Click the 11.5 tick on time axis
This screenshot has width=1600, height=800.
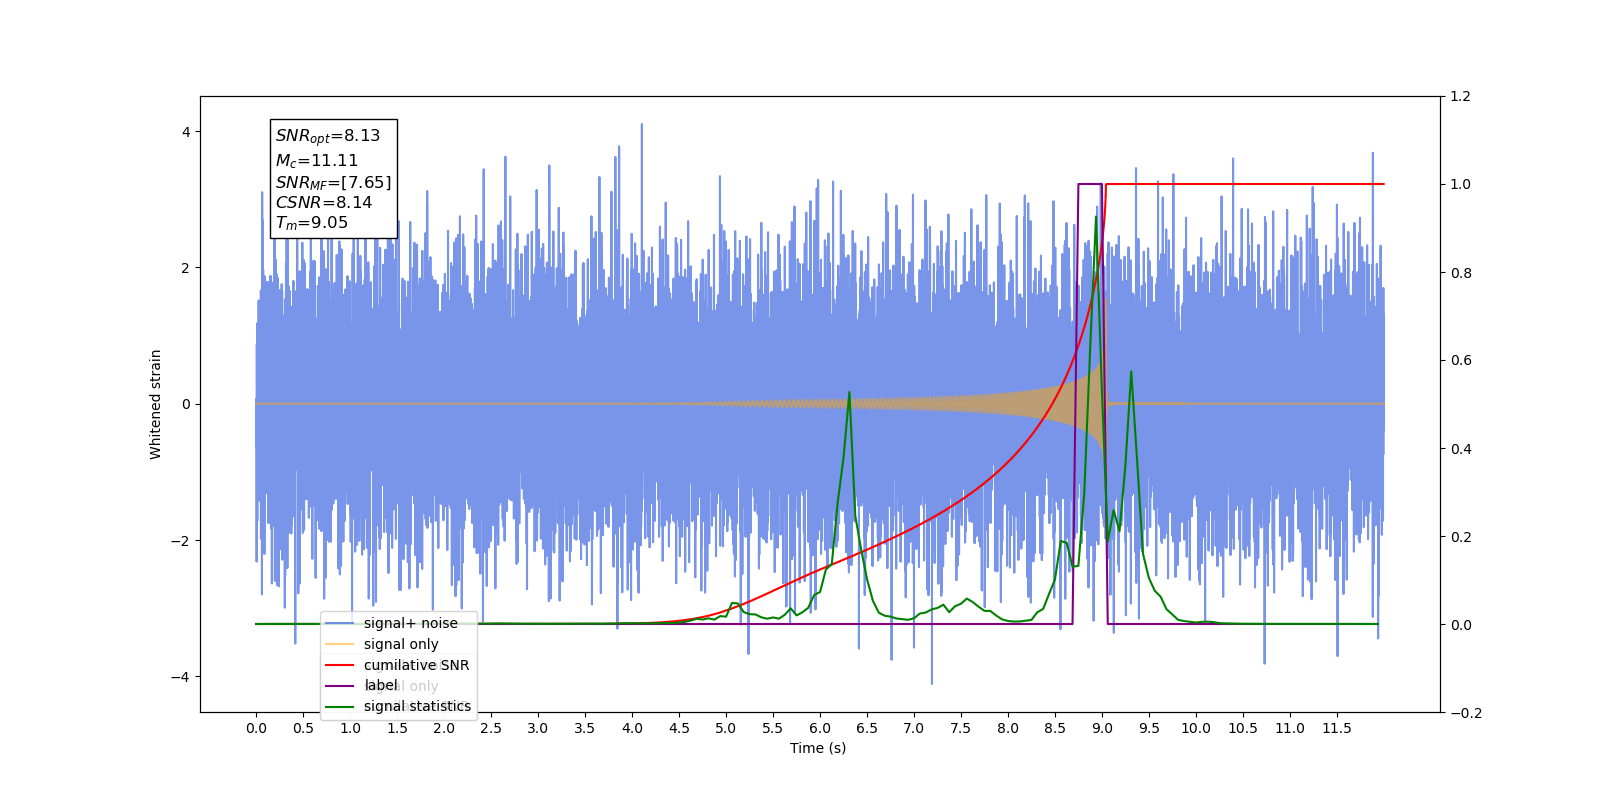tap(1337, 728)
